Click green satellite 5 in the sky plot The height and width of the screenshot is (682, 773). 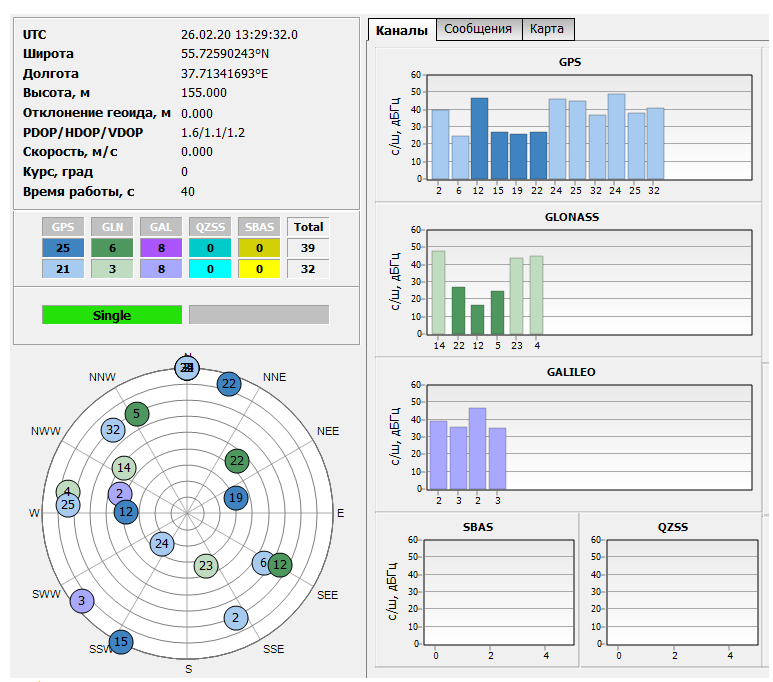point(138,413)
